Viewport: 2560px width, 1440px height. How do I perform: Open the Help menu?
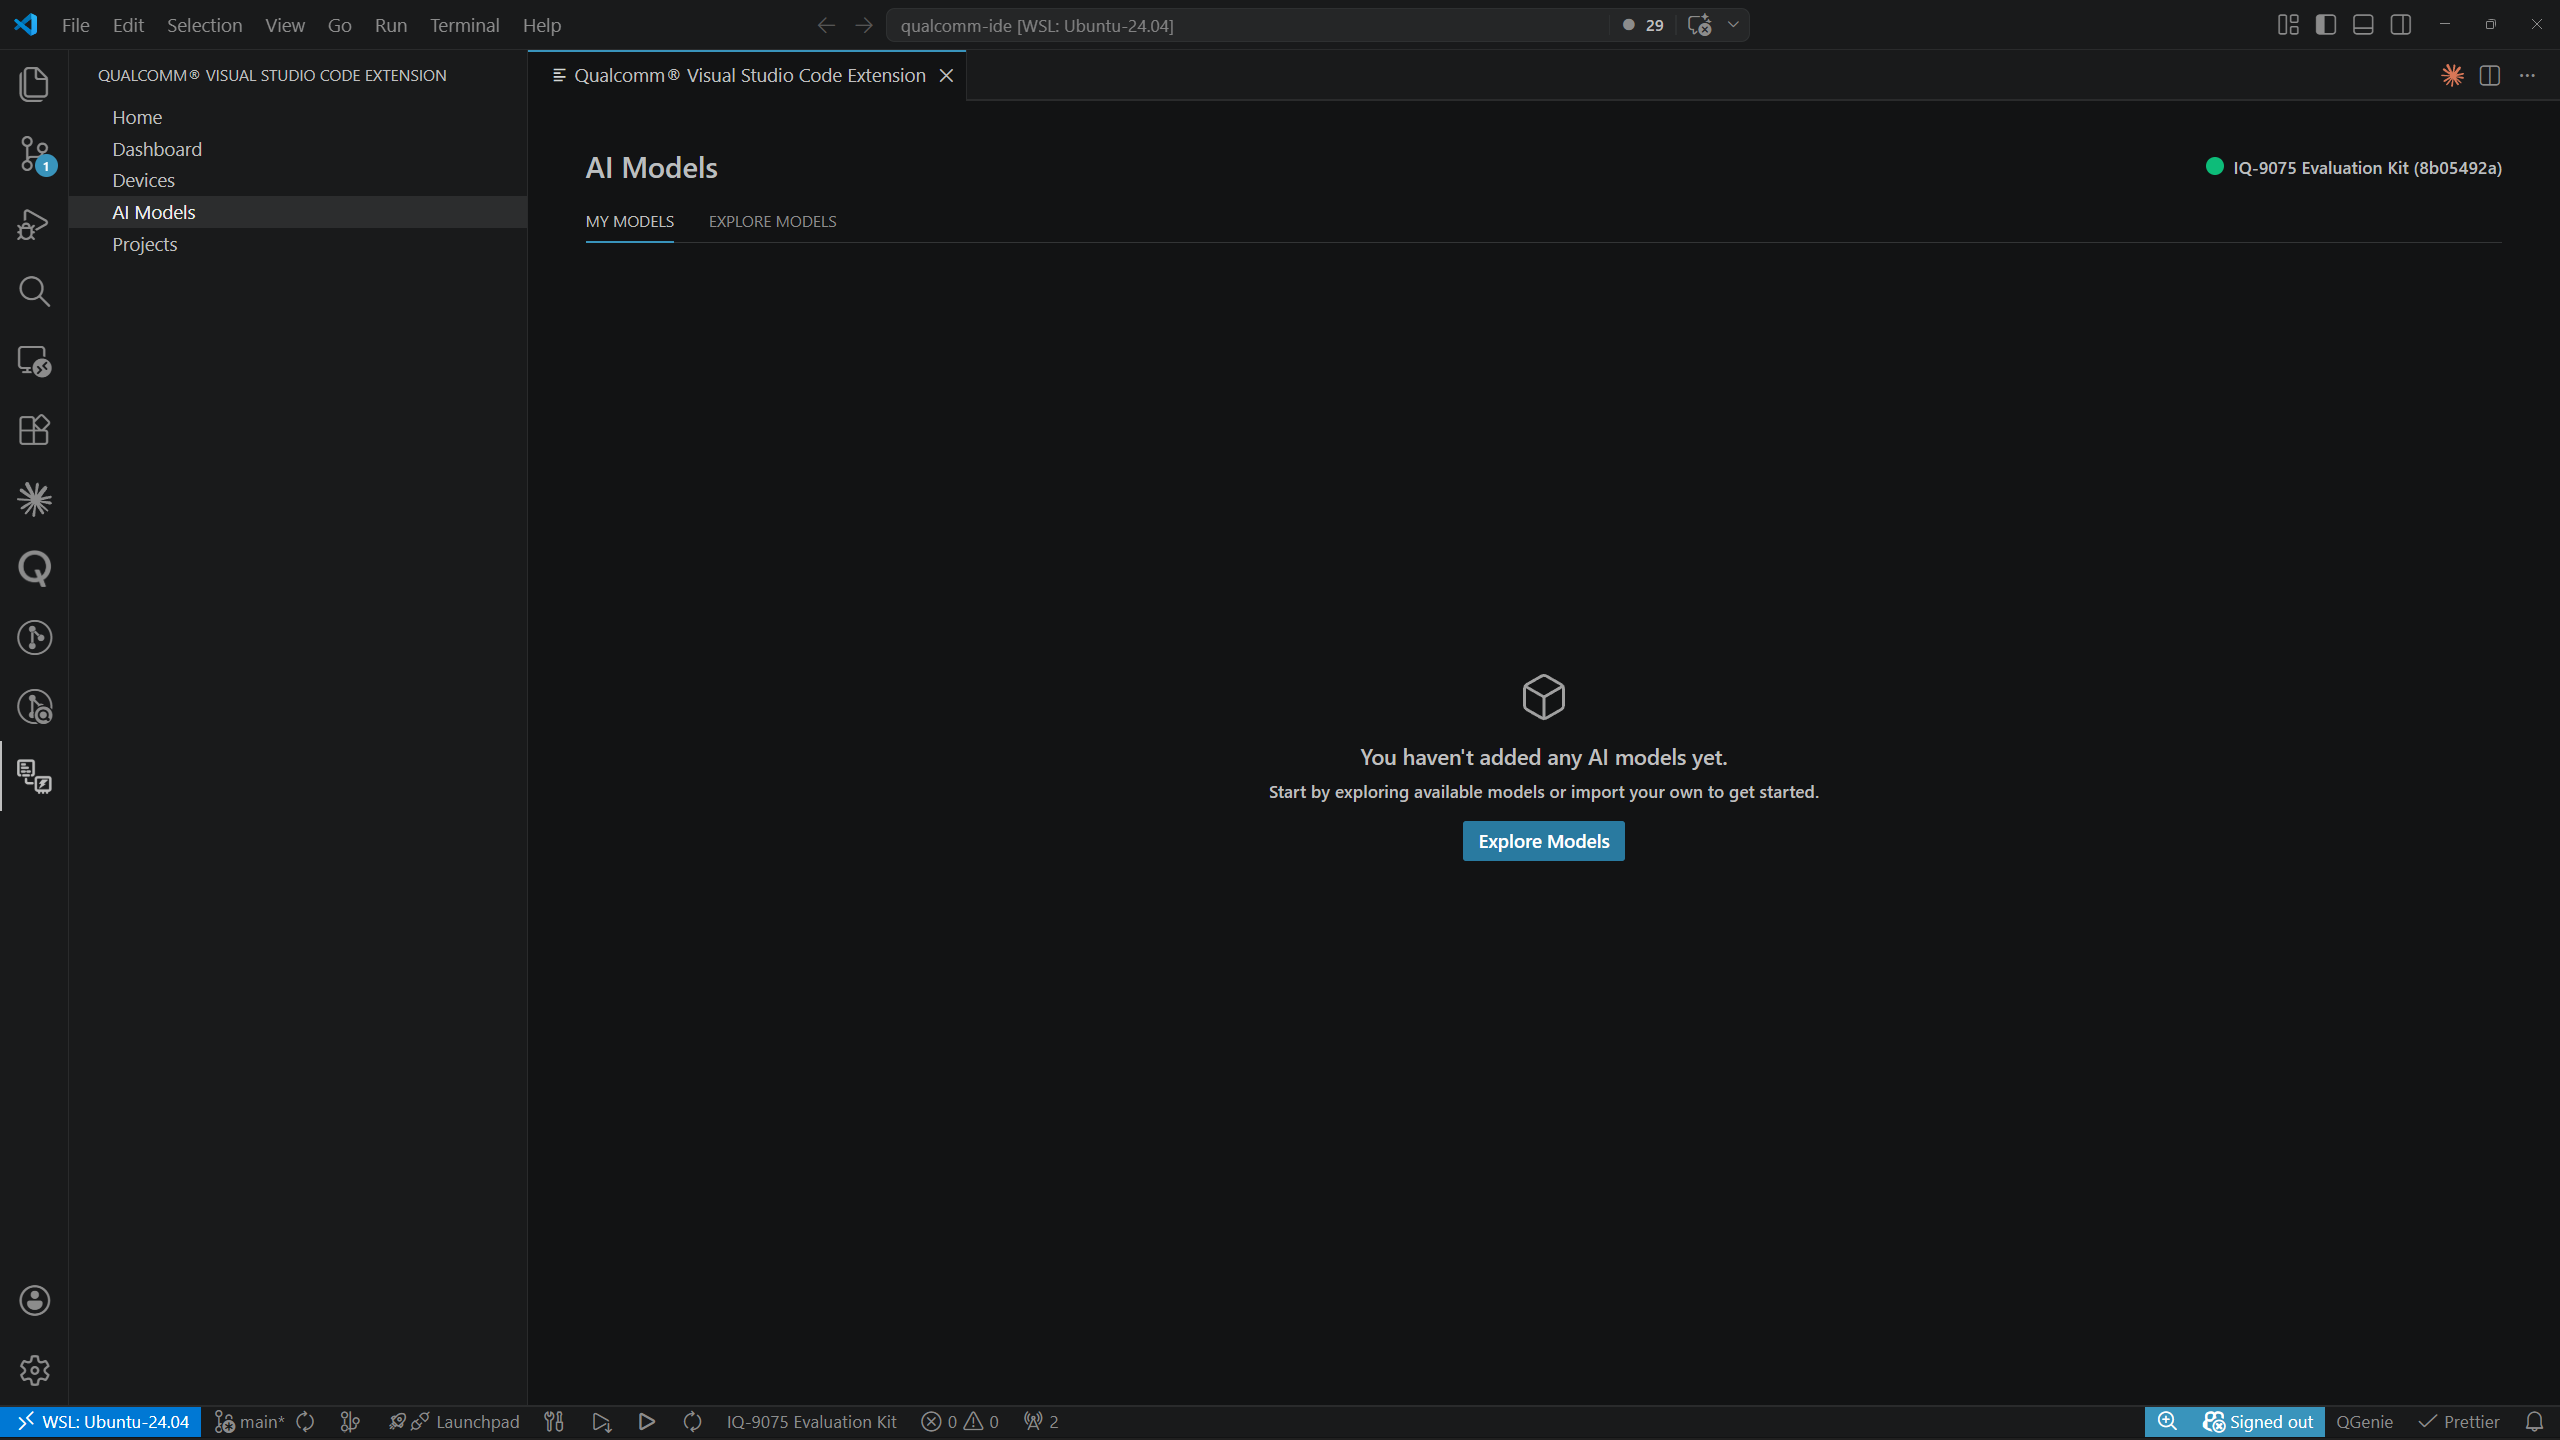pos(542,25)
